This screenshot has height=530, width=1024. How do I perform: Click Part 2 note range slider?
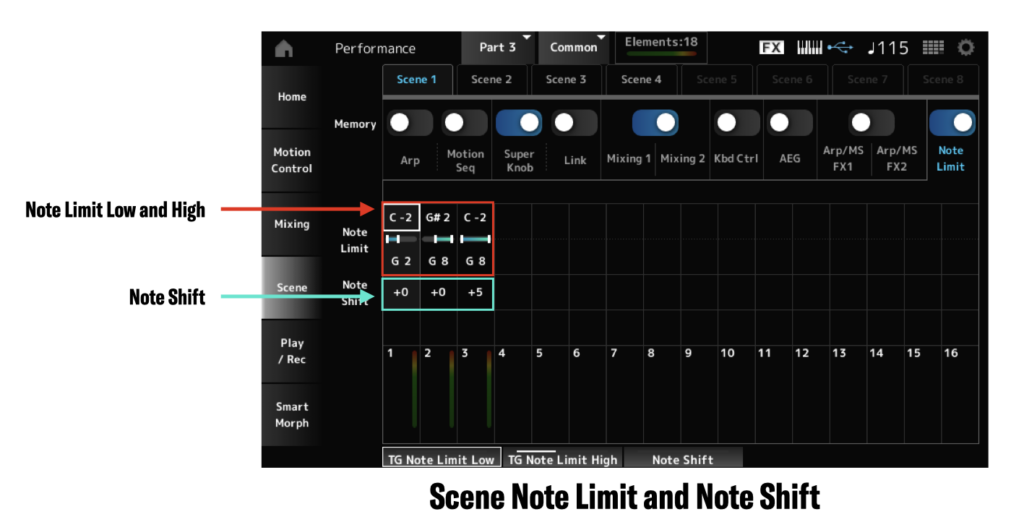click(438, 240)
